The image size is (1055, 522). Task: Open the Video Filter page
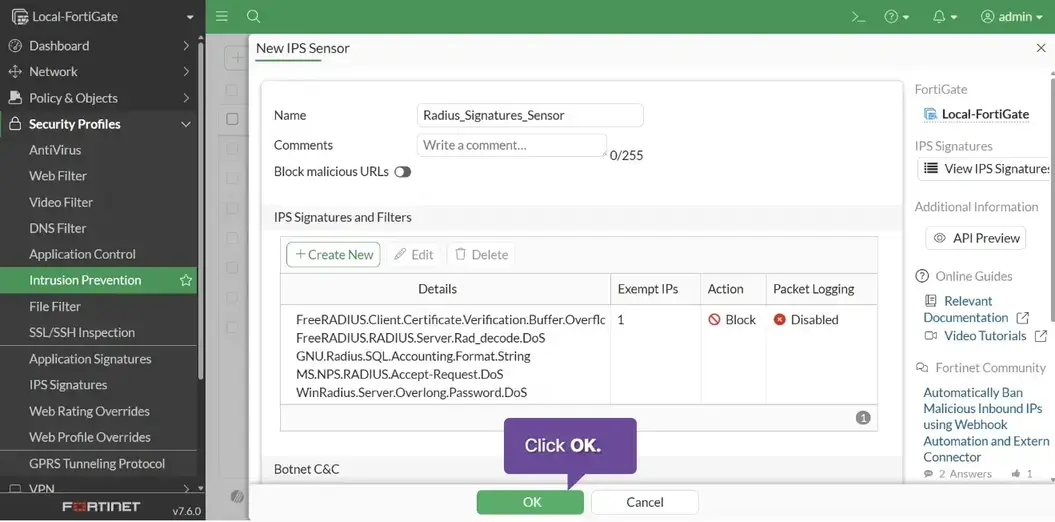tap(61, 202)
